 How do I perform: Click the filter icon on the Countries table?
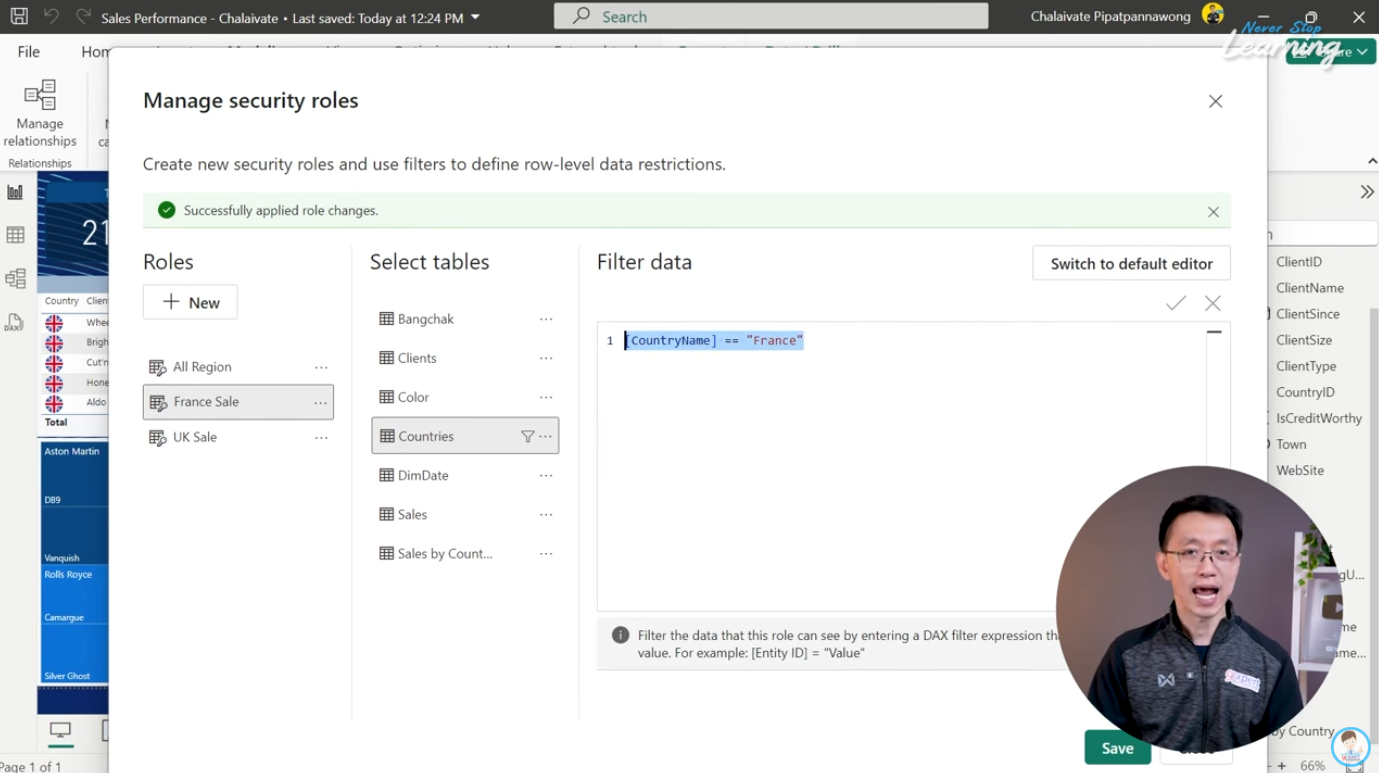tap(528, 435)
